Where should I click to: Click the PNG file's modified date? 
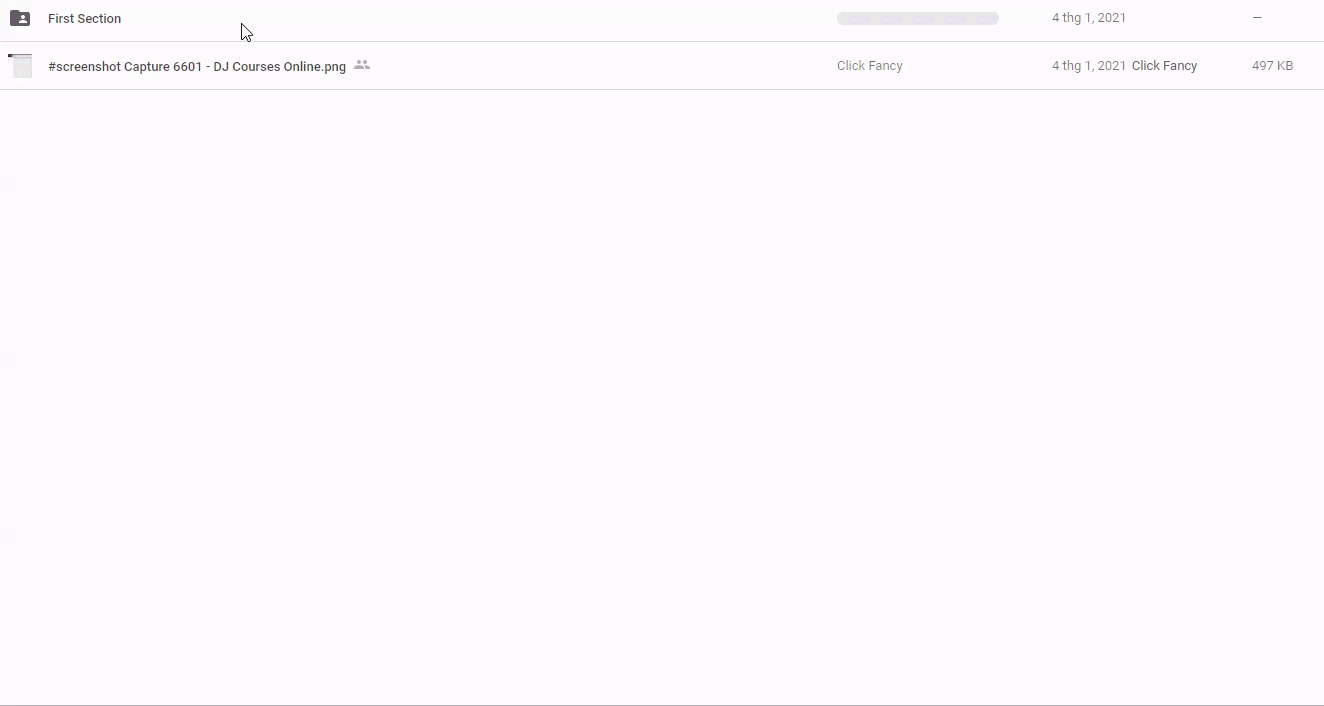point(1088,66)
